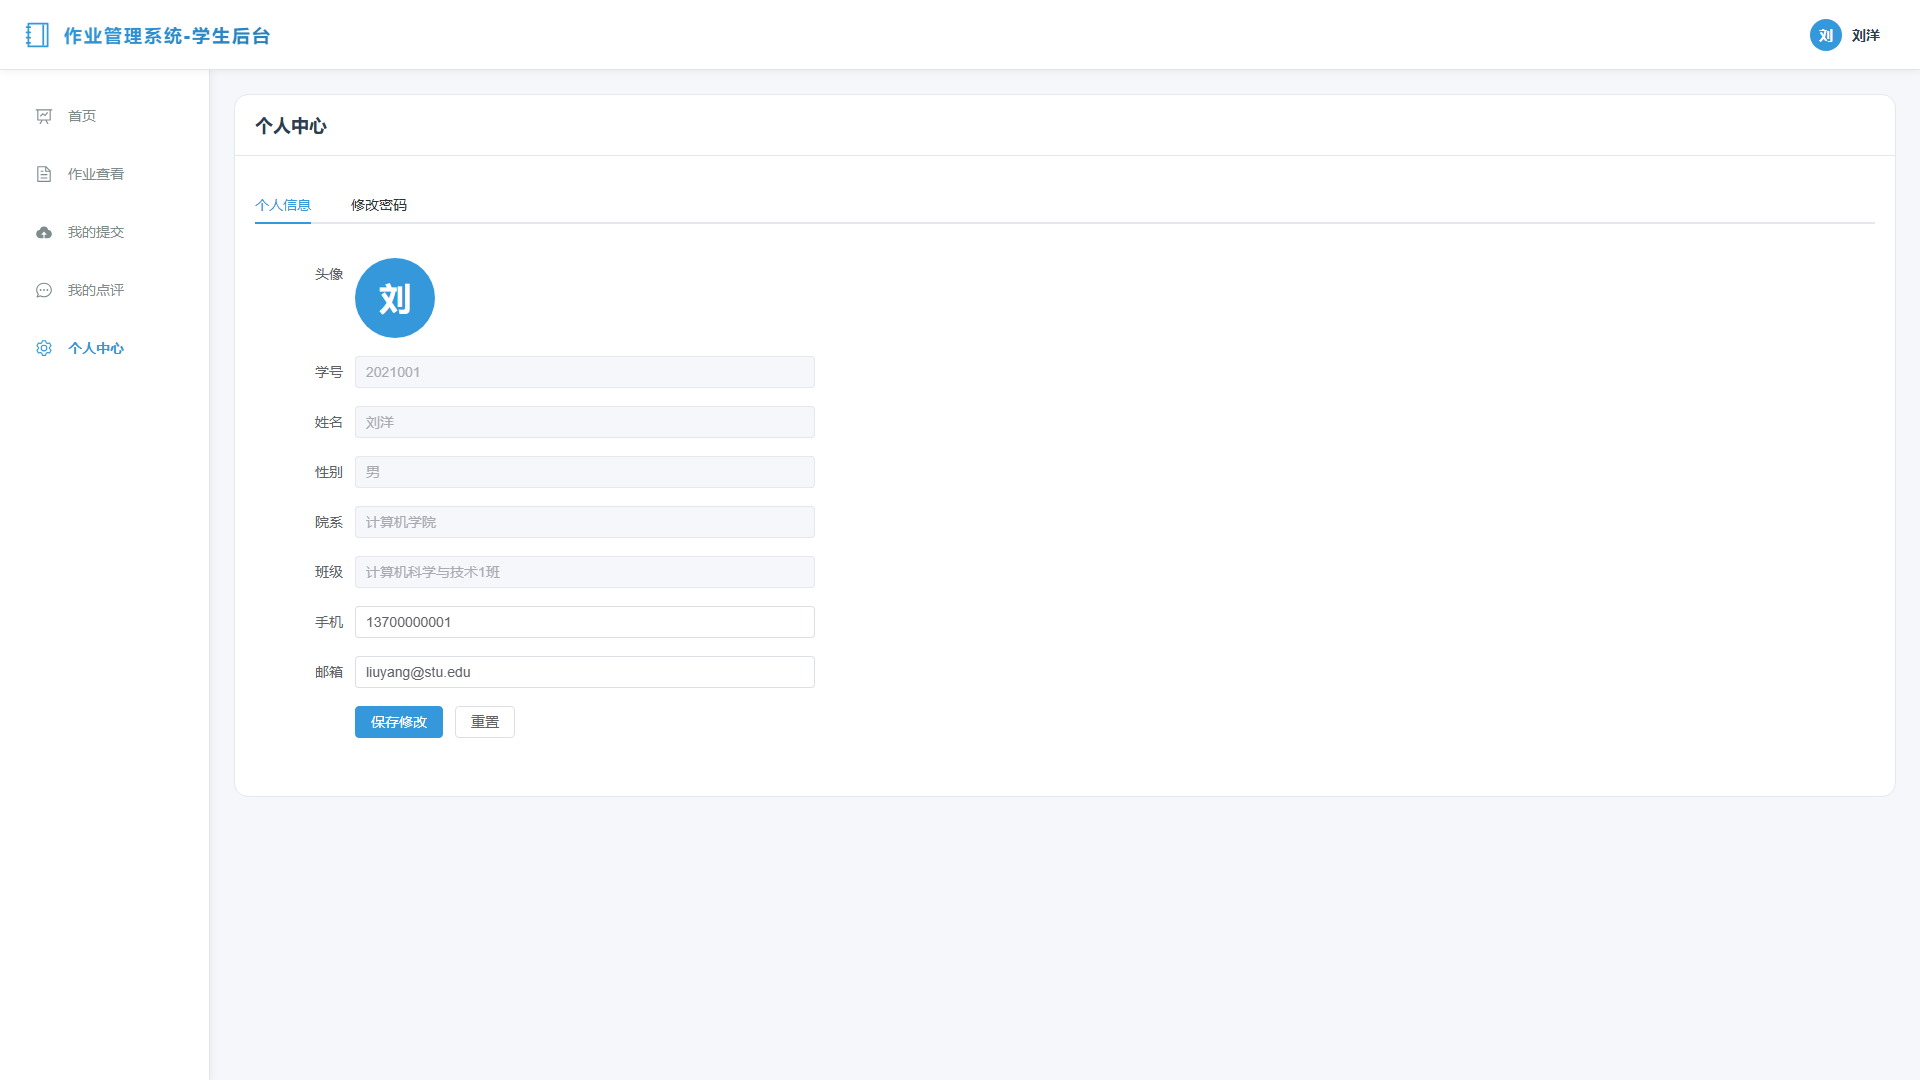The height and width of the screenshot is (1080, 1920).
Task: Click the 作业查看 document icon
Action: 44,174
